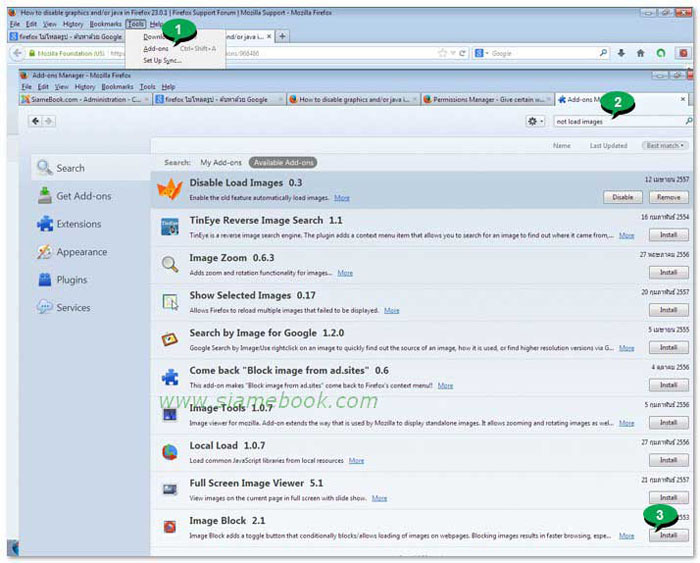Click the Image Tools add-on icon
700x563 pixels.
point(170,415)
